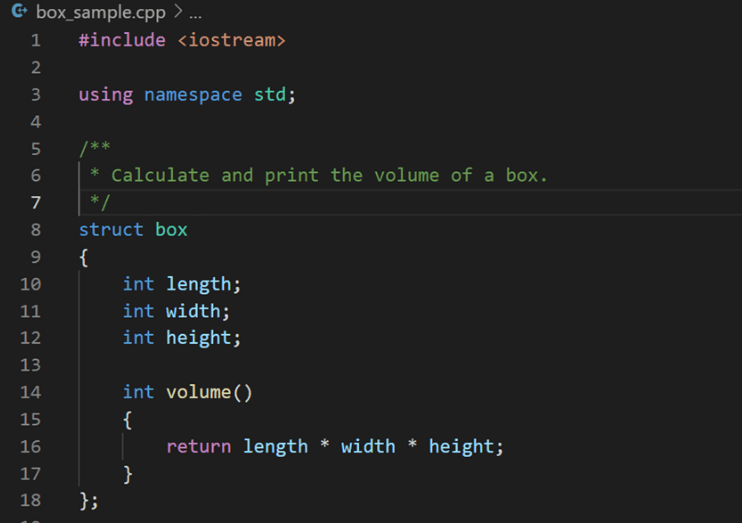Click the 'width' member on line 11

point(193,311)
